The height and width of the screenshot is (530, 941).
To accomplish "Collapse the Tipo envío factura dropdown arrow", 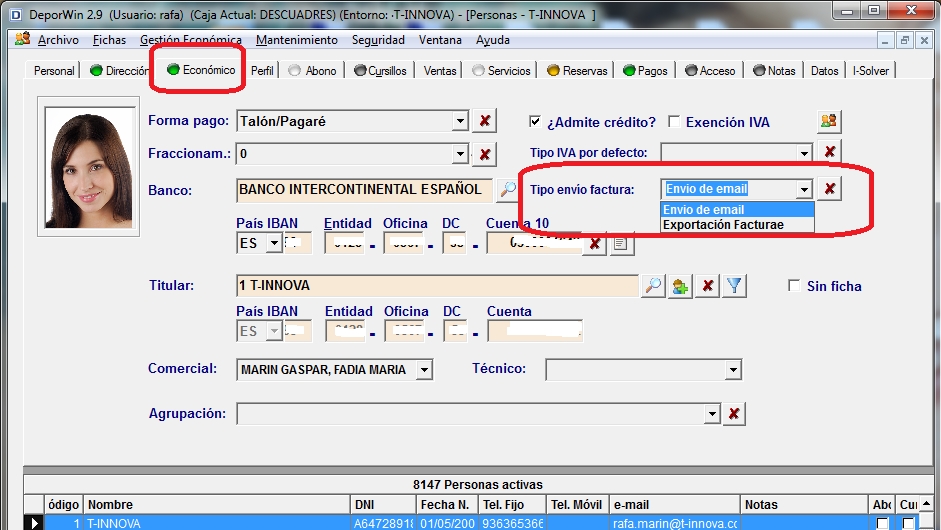I will pyautogui.click(x=804, y=190).
